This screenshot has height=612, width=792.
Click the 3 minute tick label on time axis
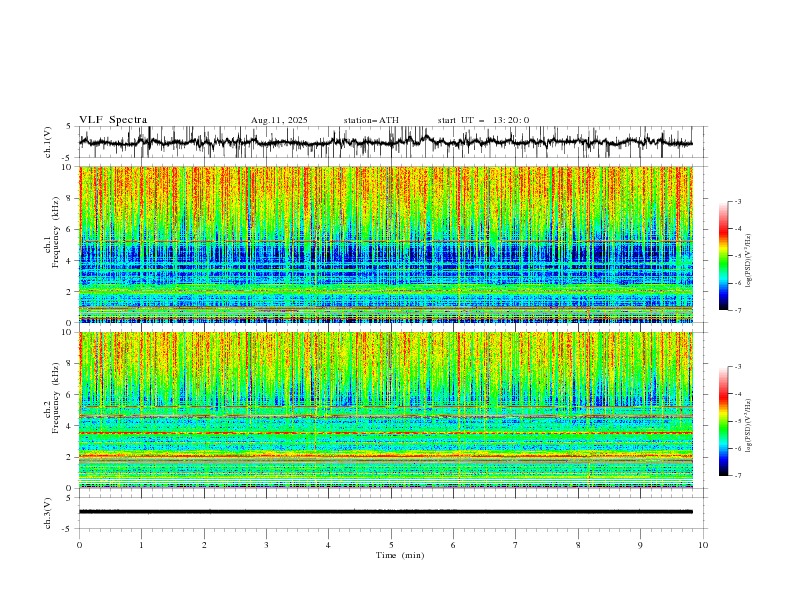click(266, 545)
